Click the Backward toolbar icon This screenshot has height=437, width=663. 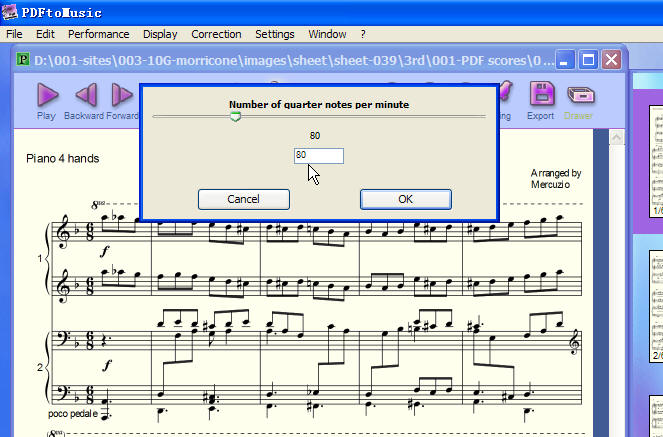point(86,95)
